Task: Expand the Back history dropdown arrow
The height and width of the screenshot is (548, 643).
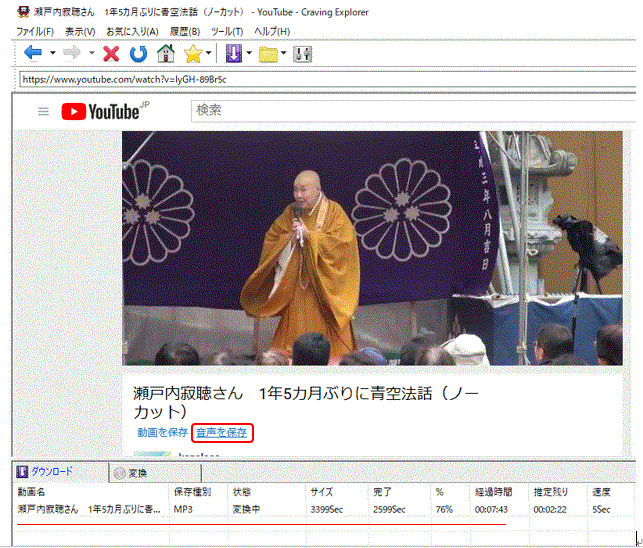Action: pyautogui.click(x=52, y=53)
